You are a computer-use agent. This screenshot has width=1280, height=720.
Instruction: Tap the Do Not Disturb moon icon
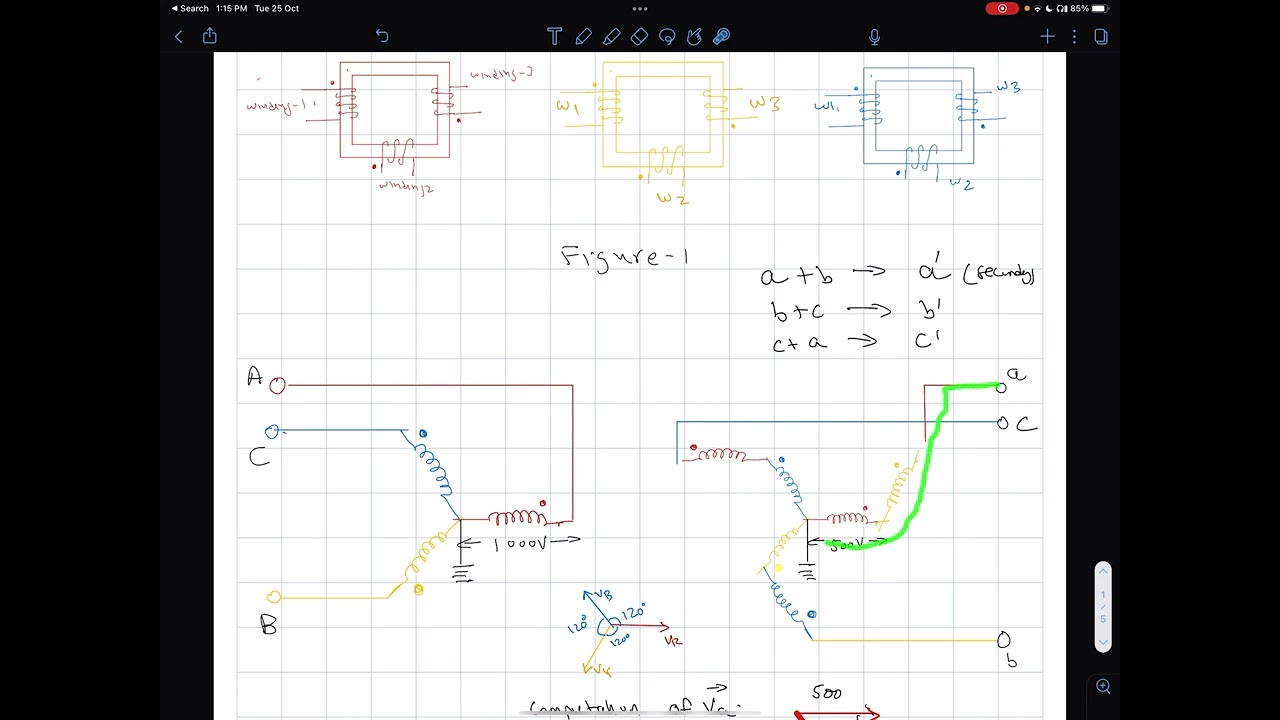pos(1047,8)
